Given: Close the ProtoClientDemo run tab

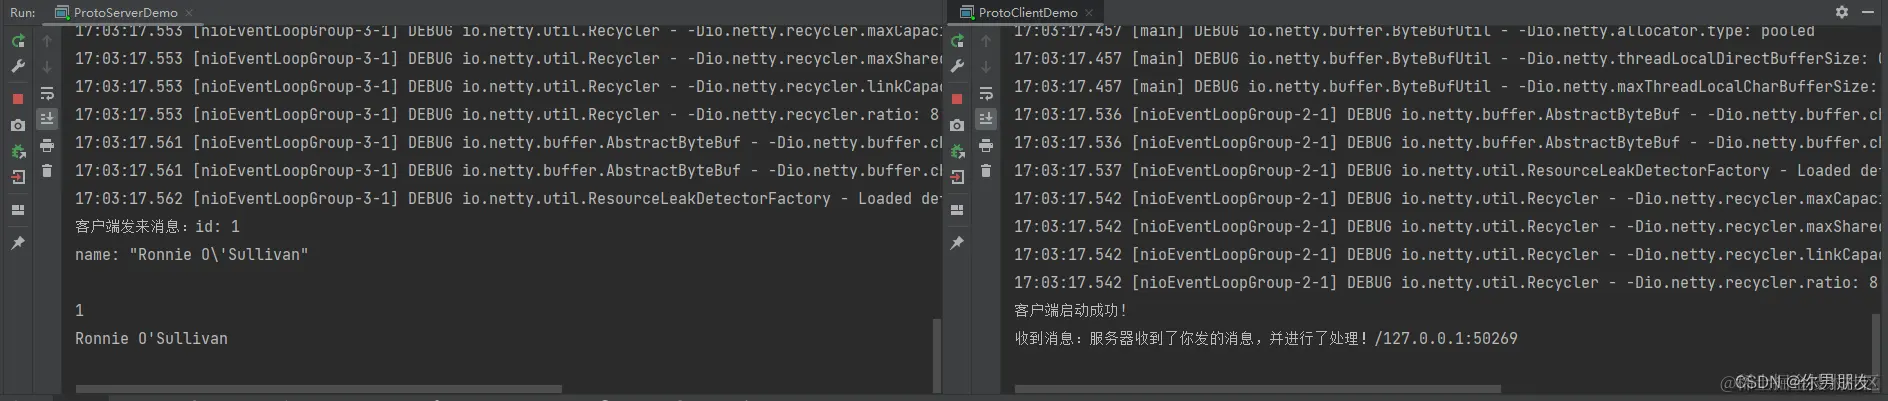Looking at the screenshot, I should [x=1090, y=13].
